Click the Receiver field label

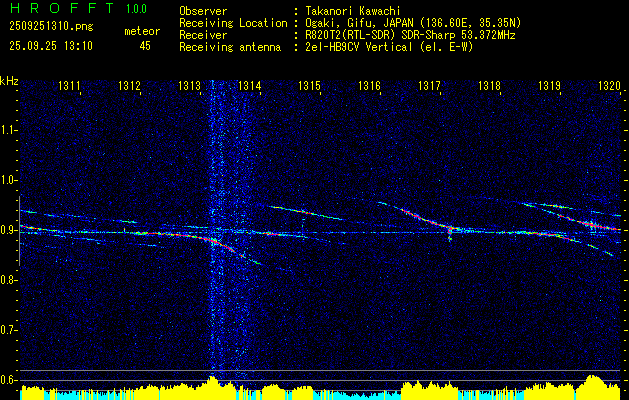[203, 35]
